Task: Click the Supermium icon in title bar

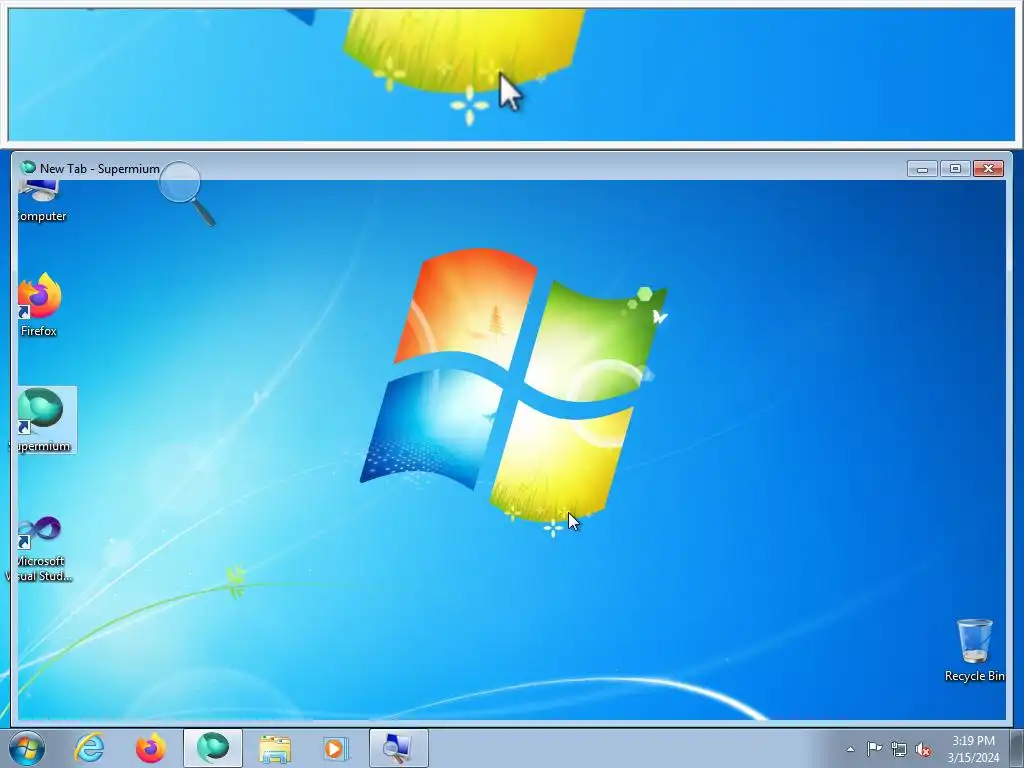Action: coord(28,168)
